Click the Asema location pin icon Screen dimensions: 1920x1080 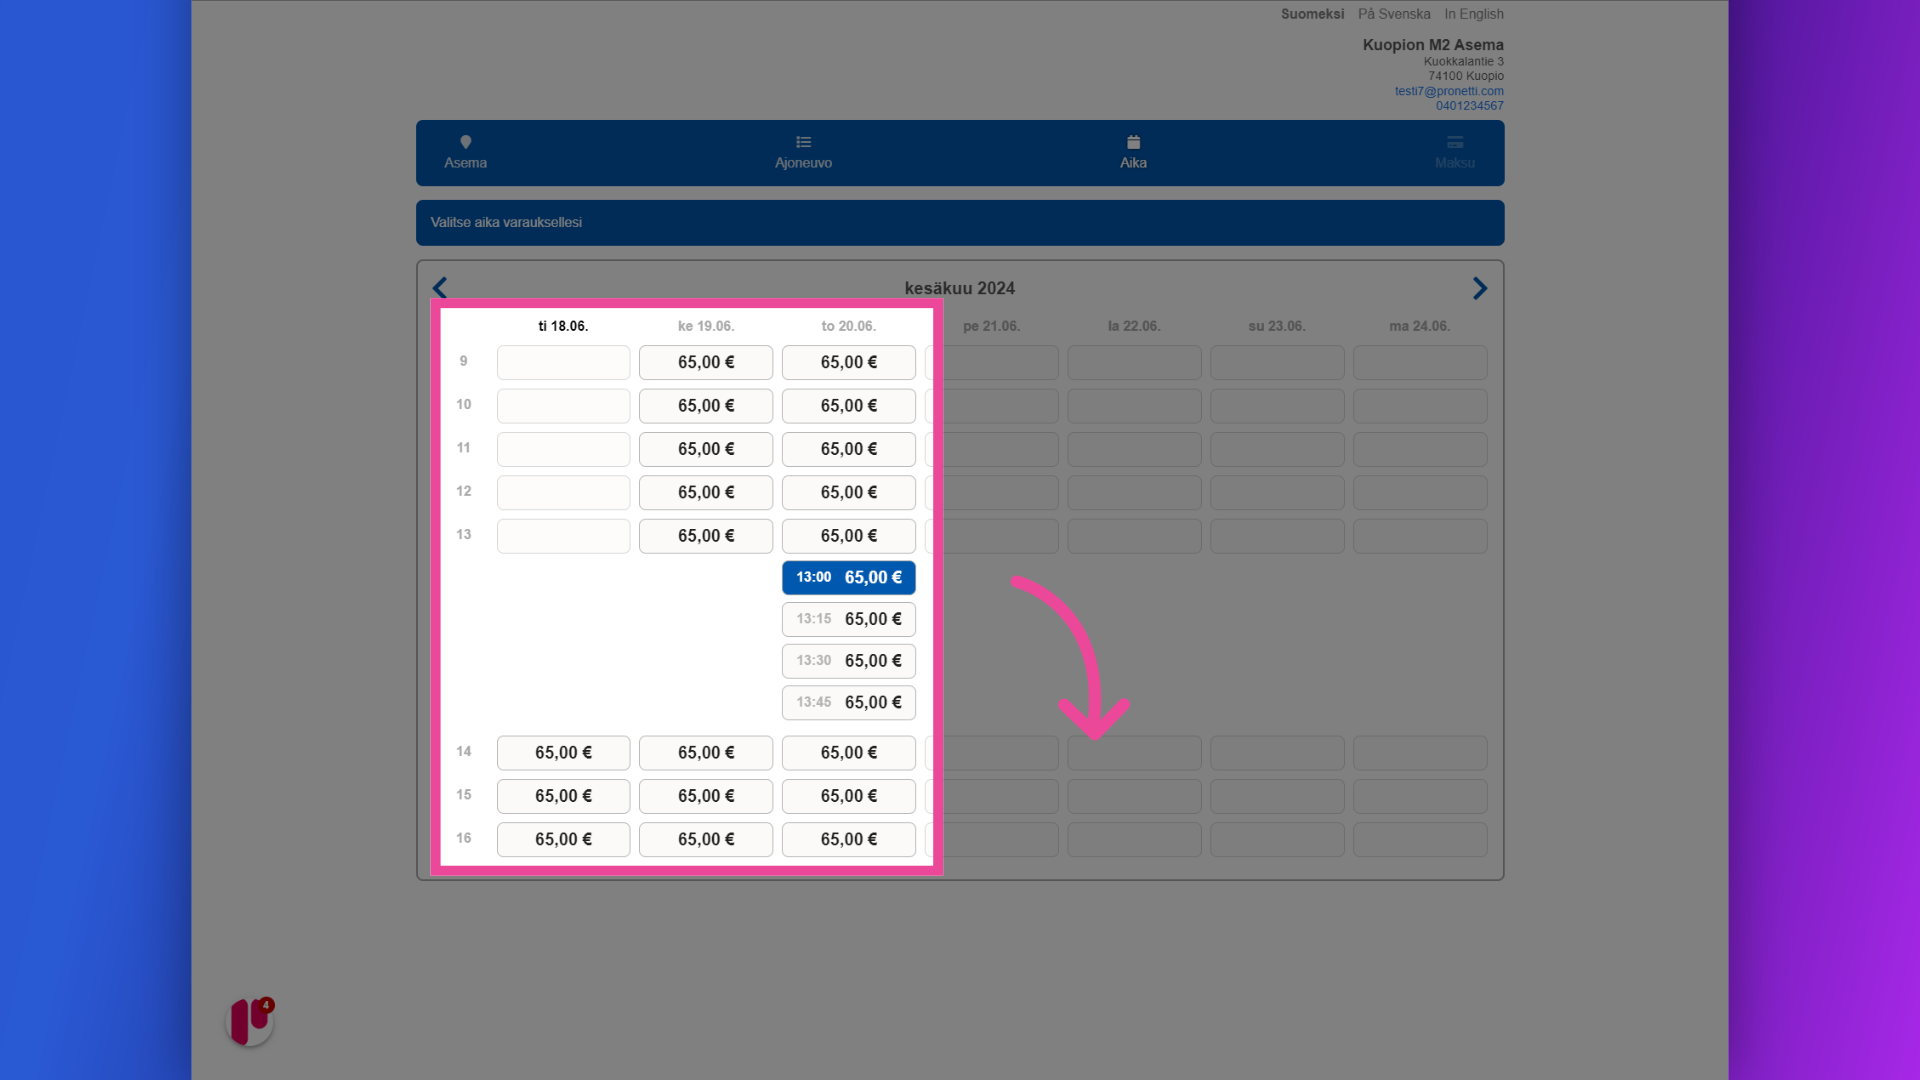point(465,142)
